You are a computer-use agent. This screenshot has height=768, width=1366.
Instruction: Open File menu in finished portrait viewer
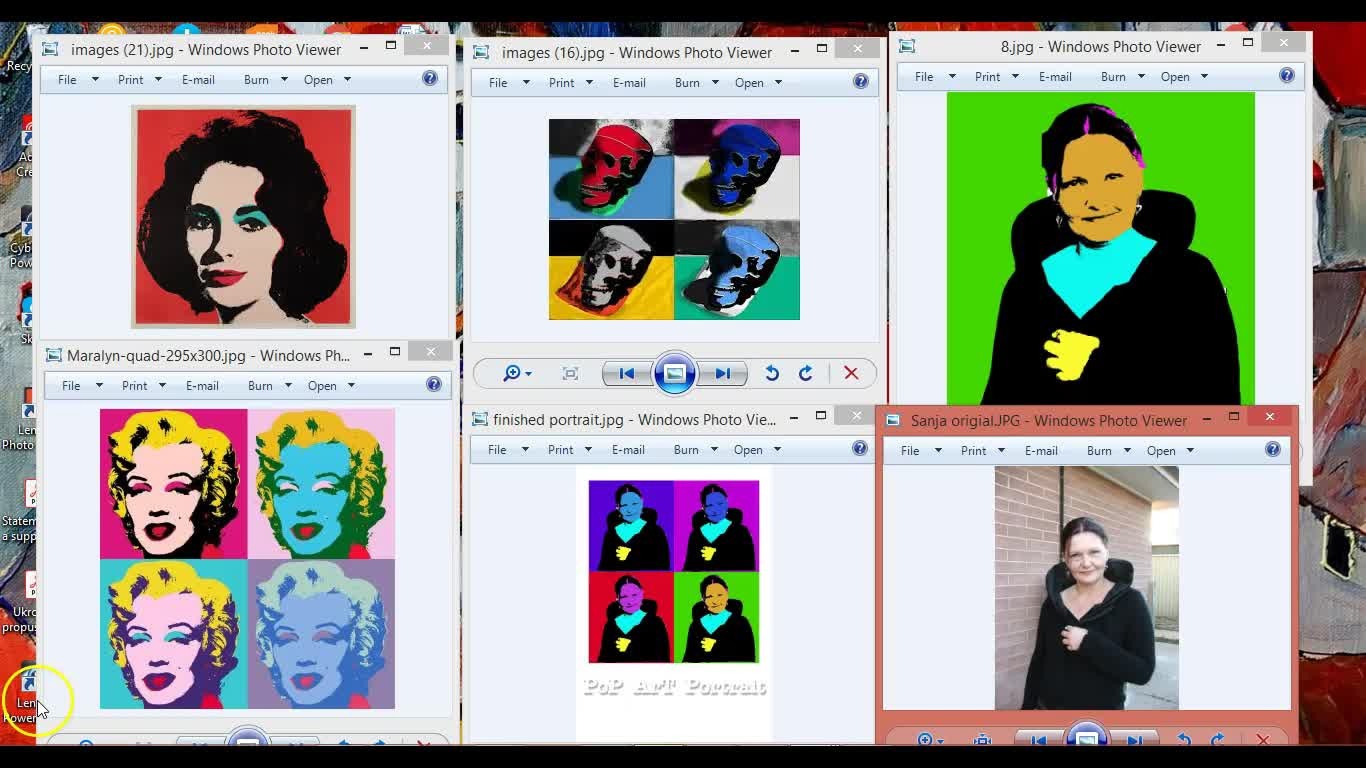(x=508, y=449)
